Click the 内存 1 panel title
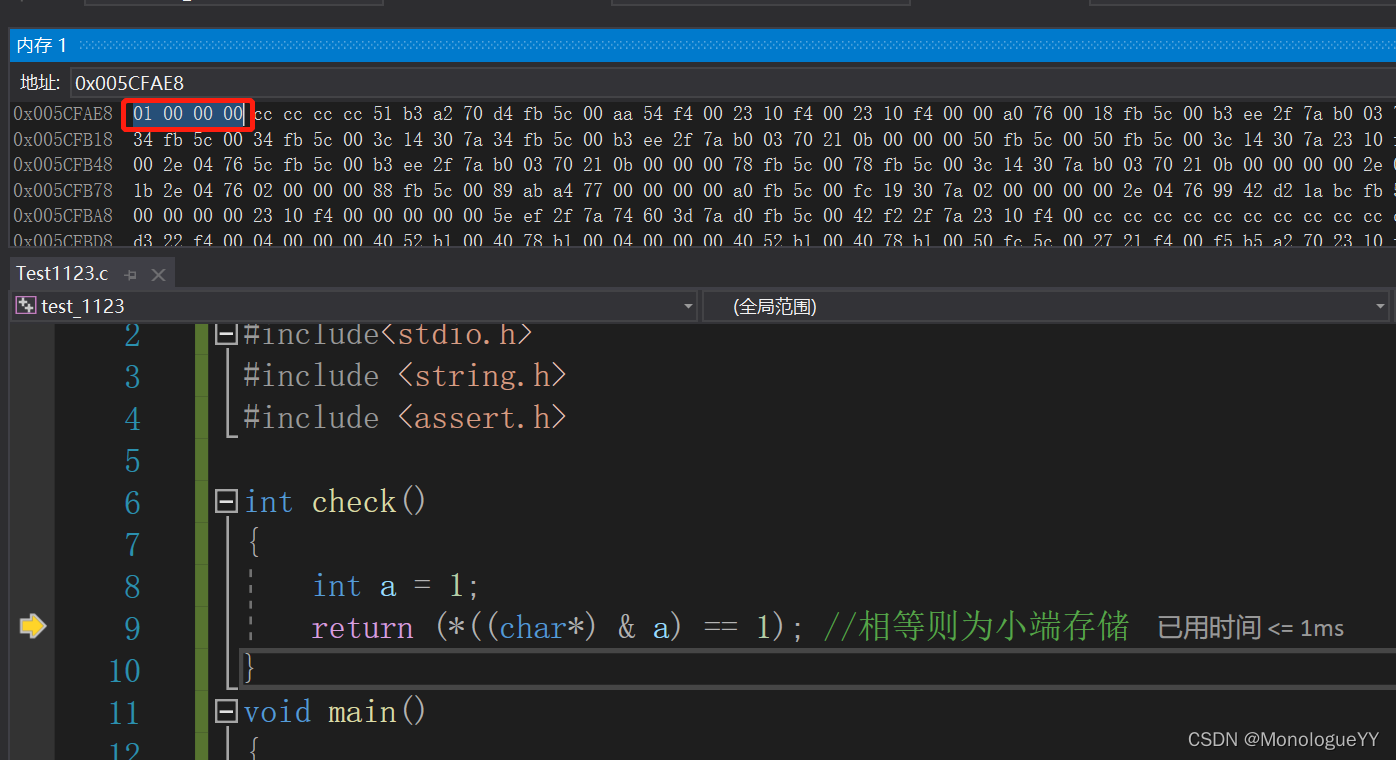Screen dimensions: 1396x760 coord(42,45)
